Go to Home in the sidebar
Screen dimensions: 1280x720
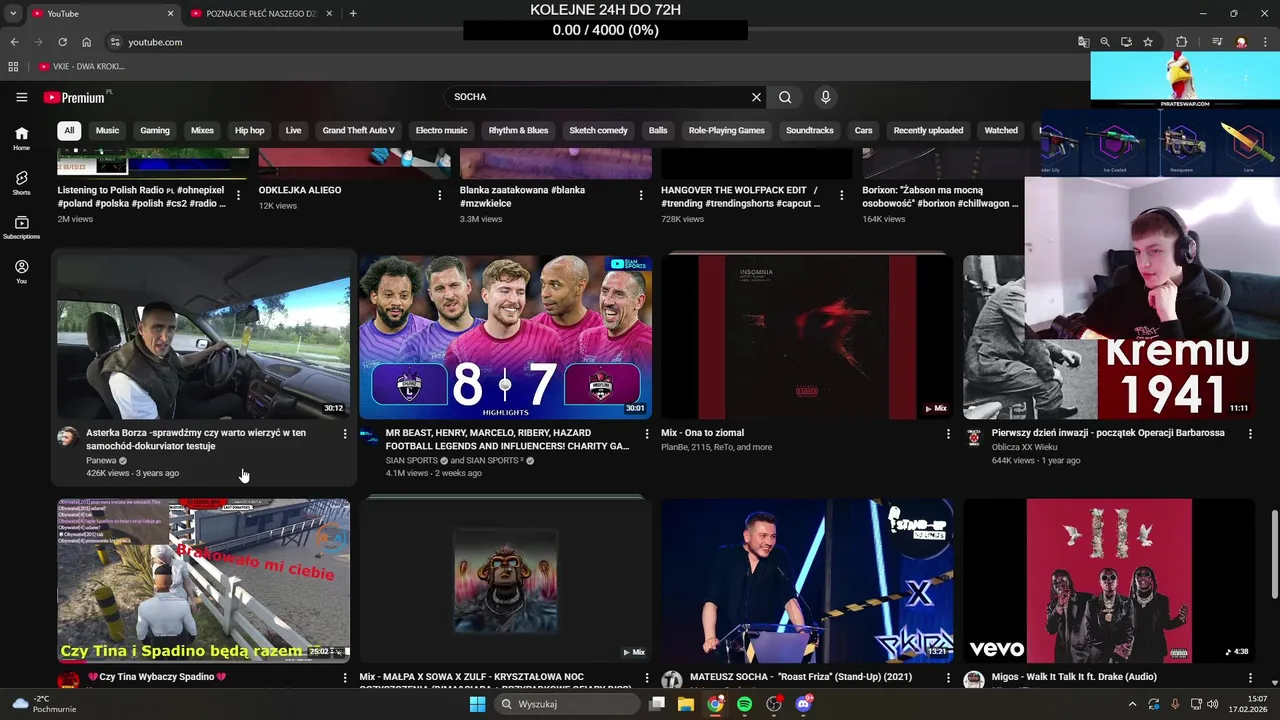[21, 138]
